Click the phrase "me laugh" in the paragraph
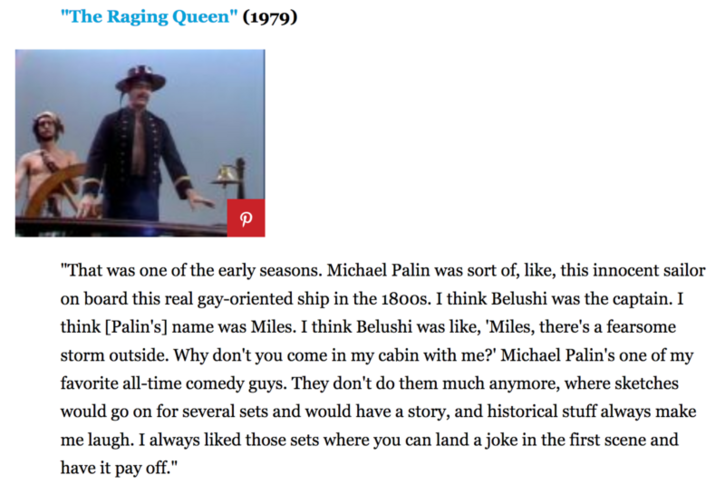 pos(96,440)
